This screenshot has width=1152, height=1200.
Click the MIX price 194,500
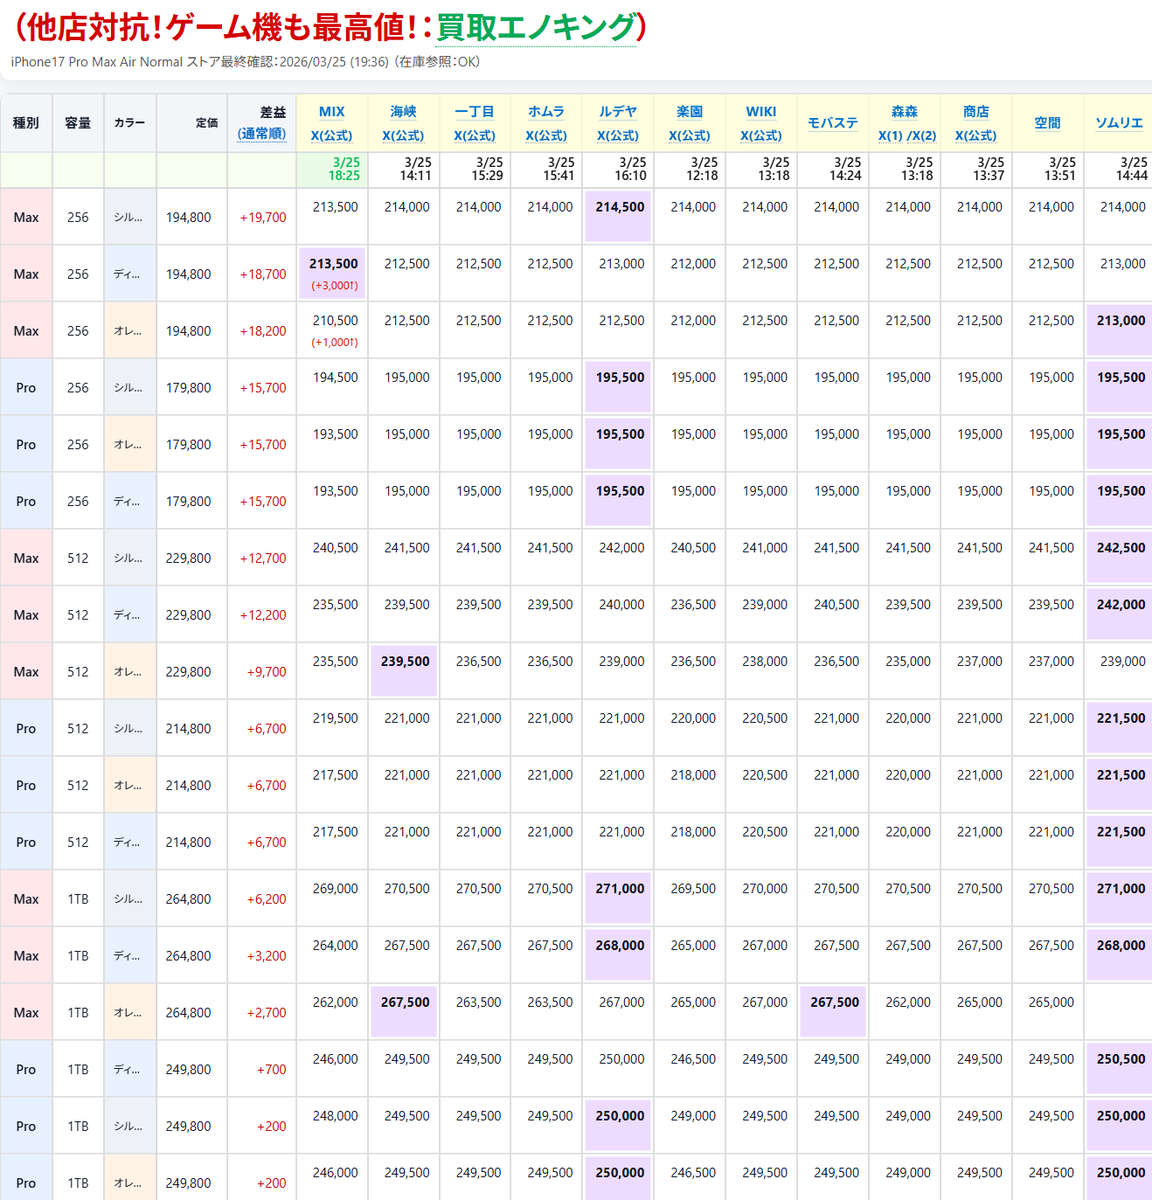335,377
